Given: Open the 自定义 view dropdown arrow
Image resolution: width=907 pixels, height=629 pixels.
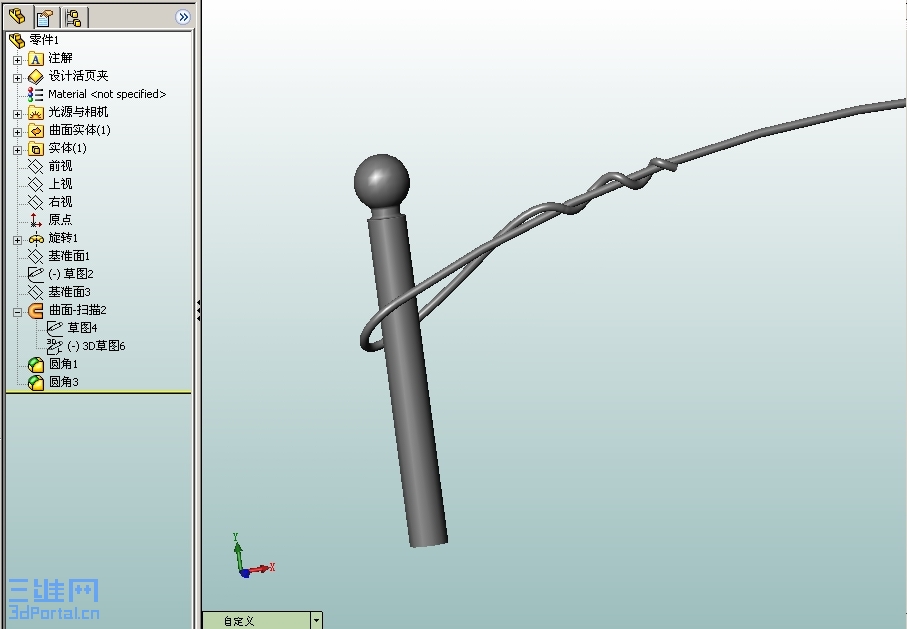Looking at the screenshot, I should click(316, 621).
